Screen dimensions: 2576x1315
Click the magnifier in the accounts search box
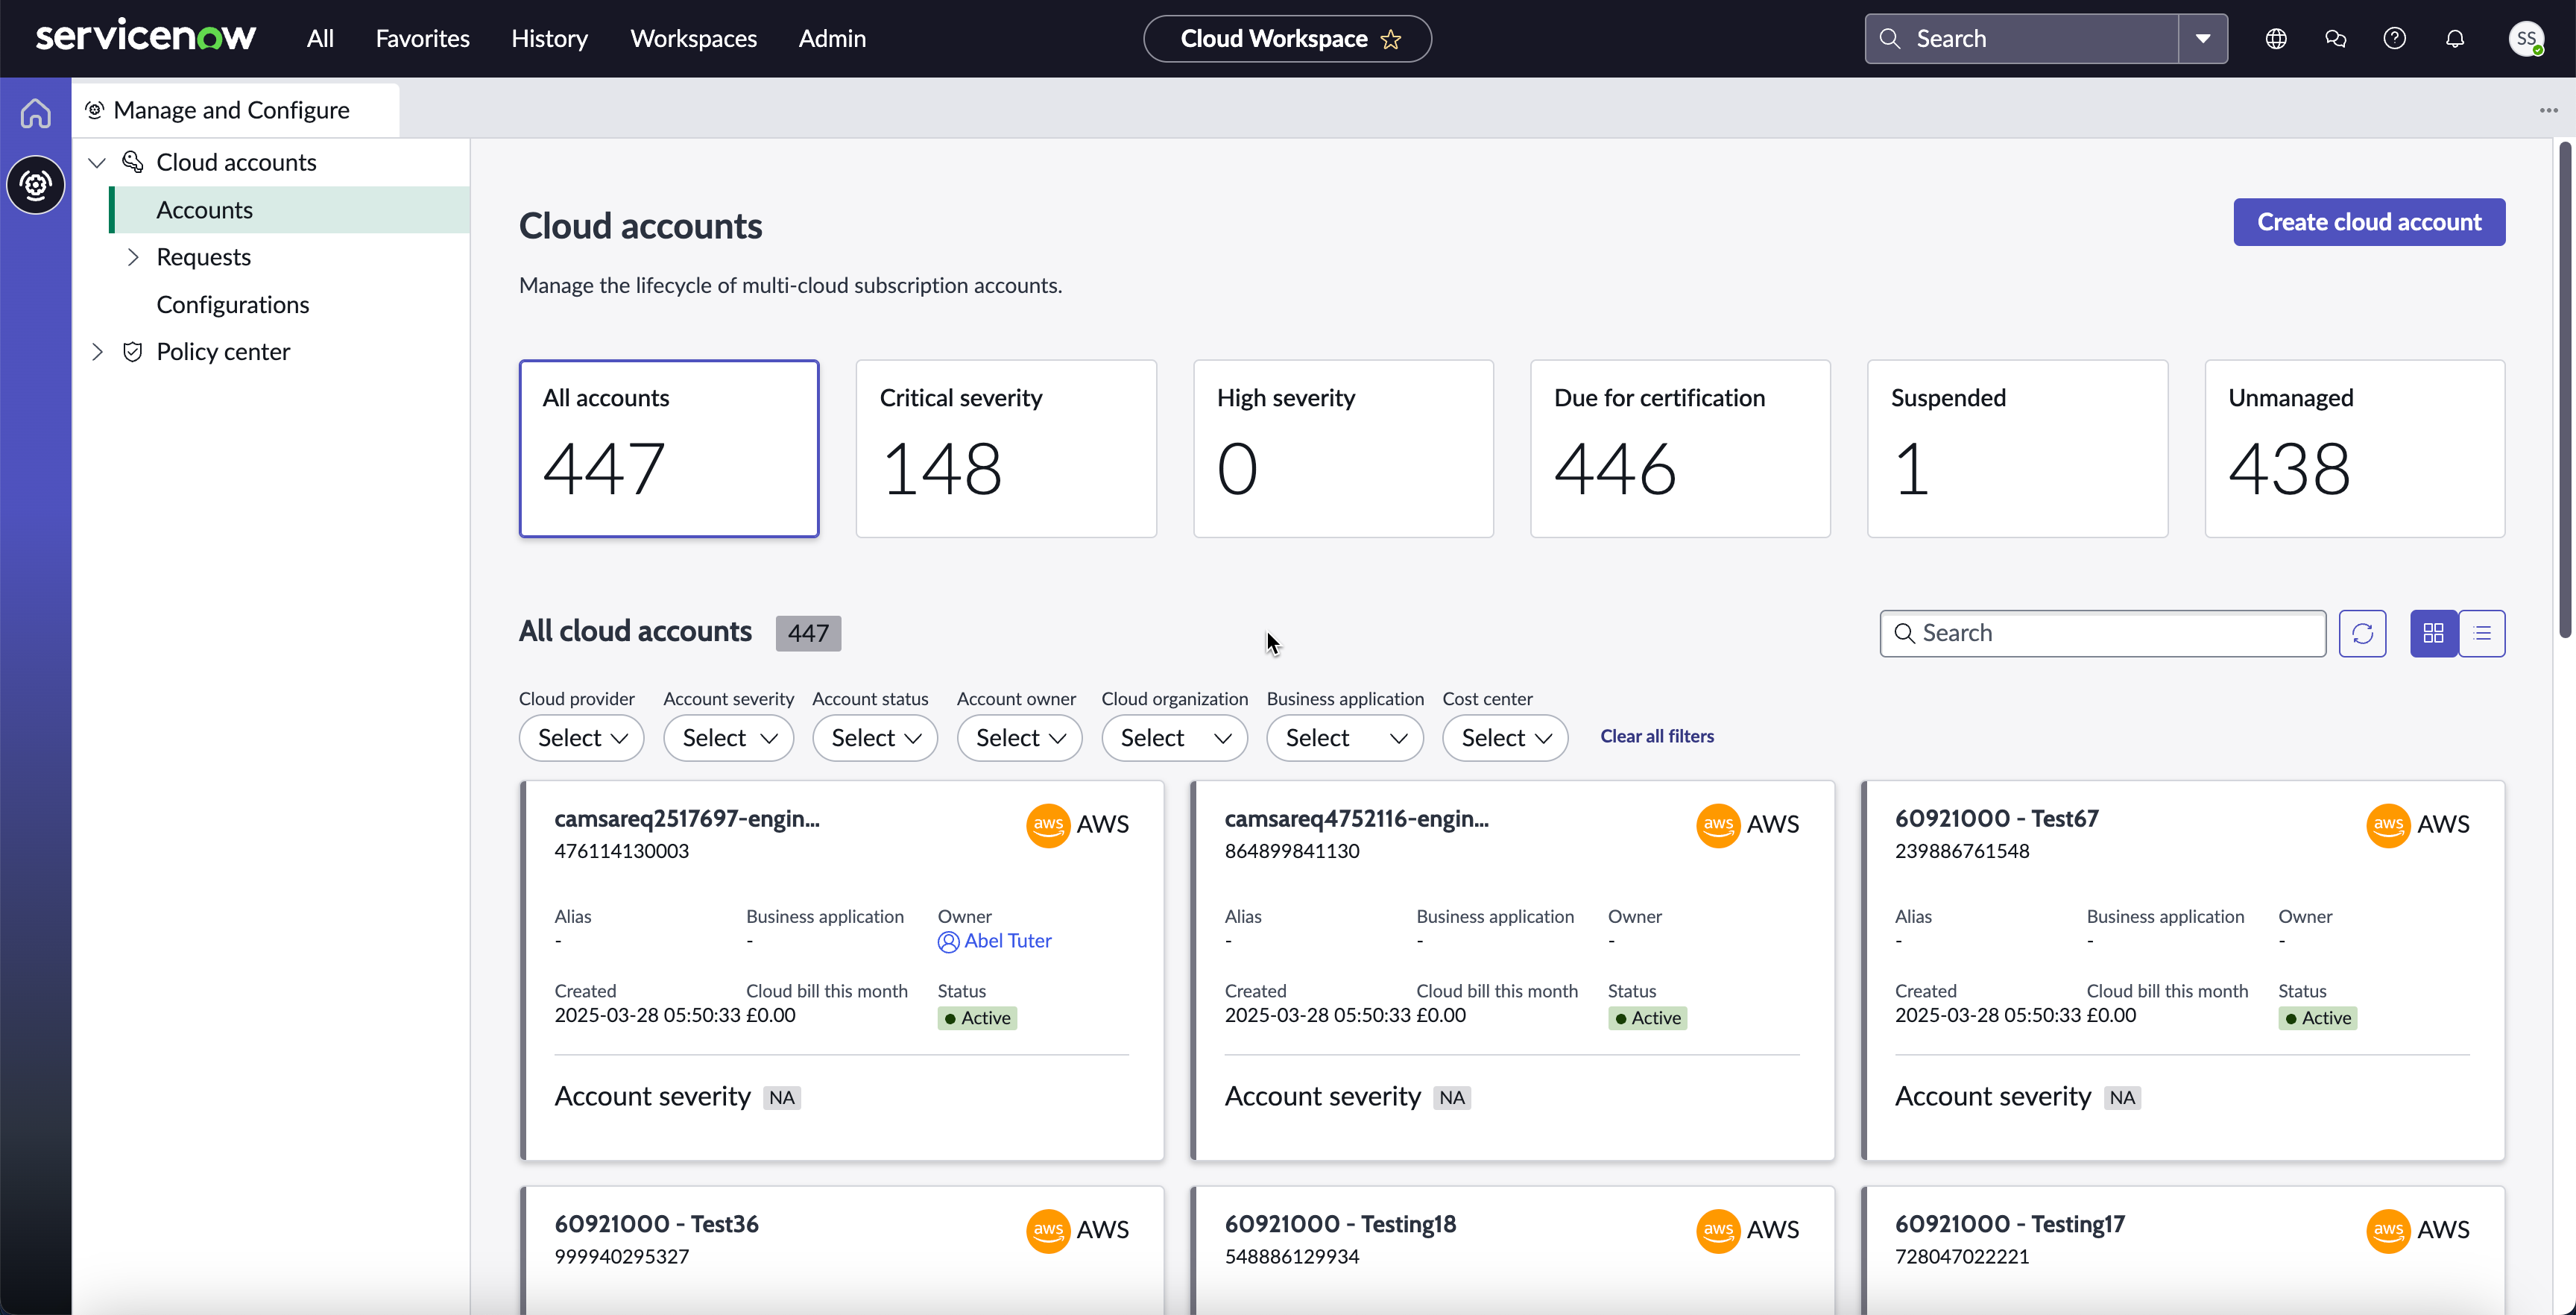[x=1904, y=633]
